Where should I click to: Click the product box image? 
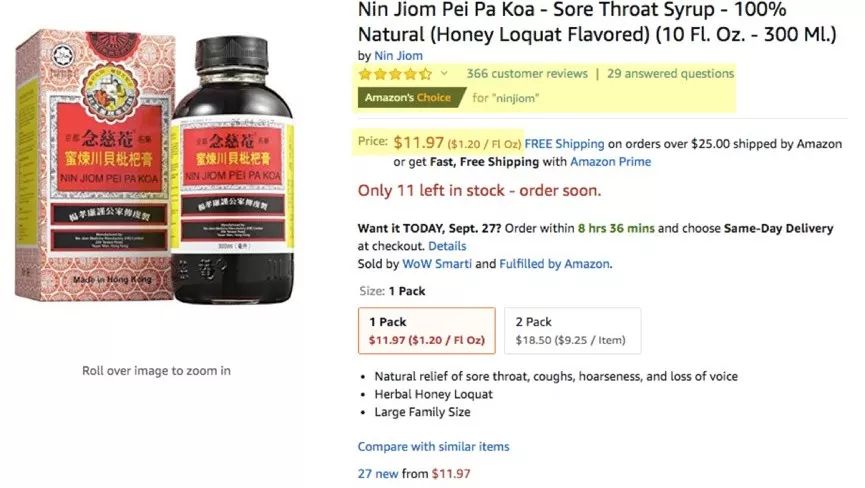pos(94,165)
